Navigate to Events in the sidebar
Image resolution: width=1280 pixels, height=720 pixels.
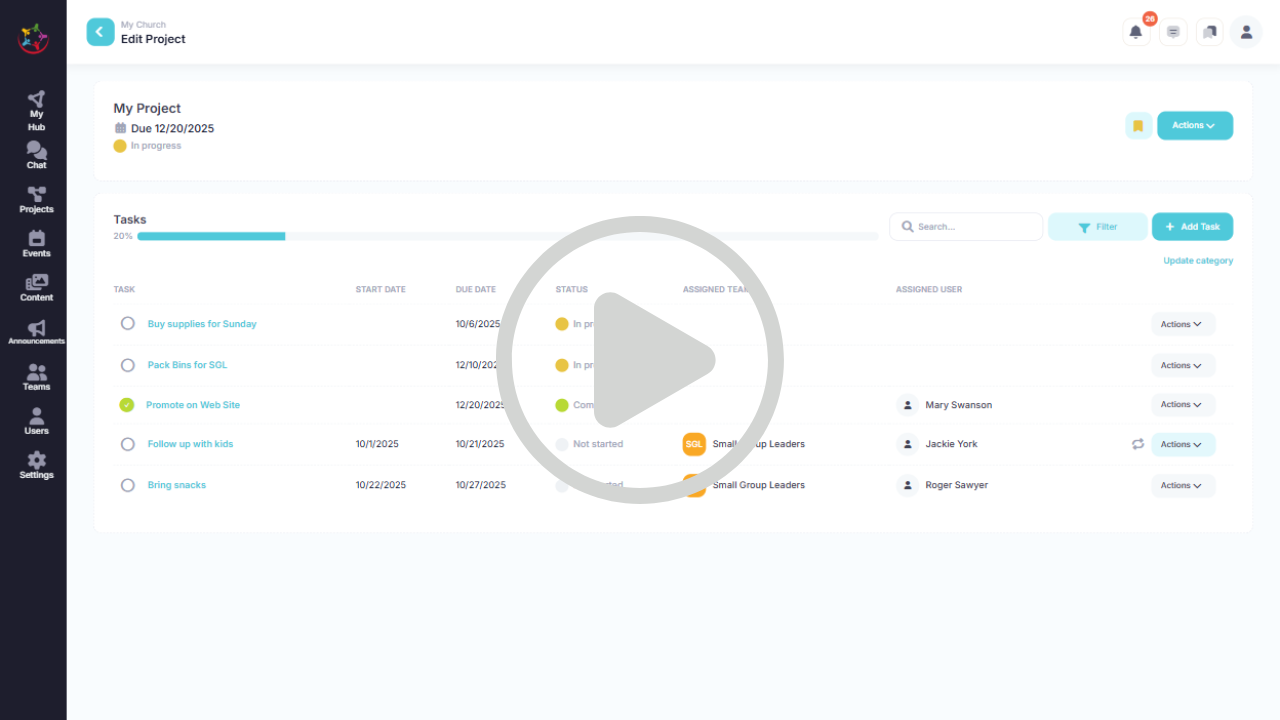[36, 243]
